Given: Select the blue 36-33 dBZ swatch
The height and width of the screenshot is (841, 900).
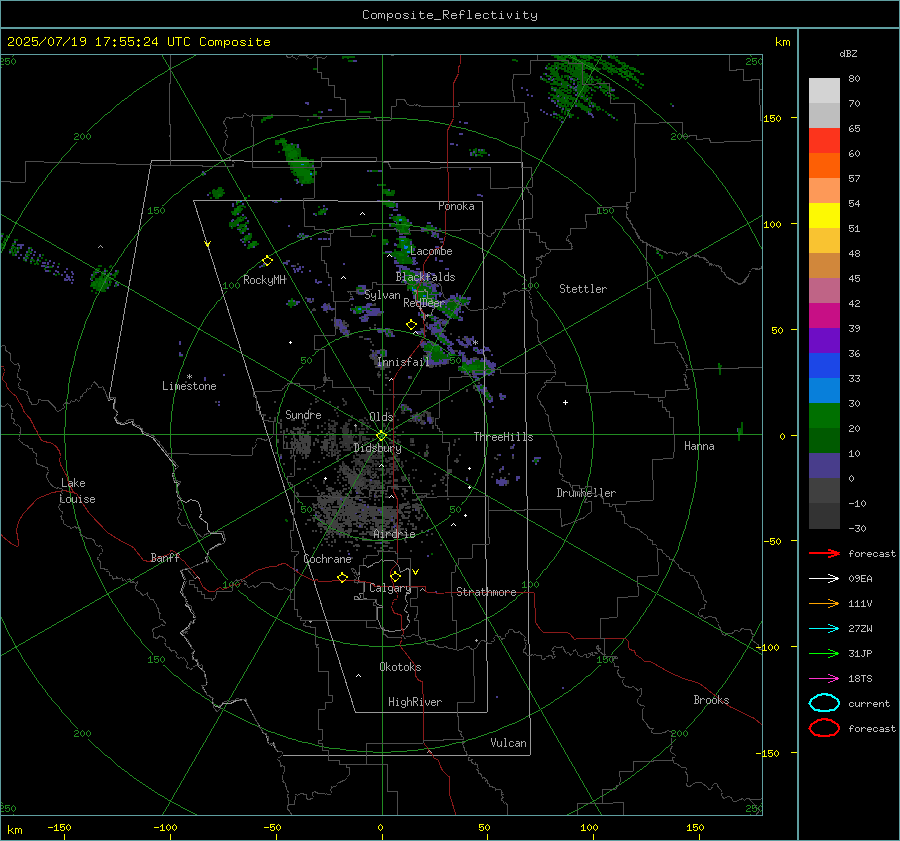Looking at the screenshot, I should 824,365.
